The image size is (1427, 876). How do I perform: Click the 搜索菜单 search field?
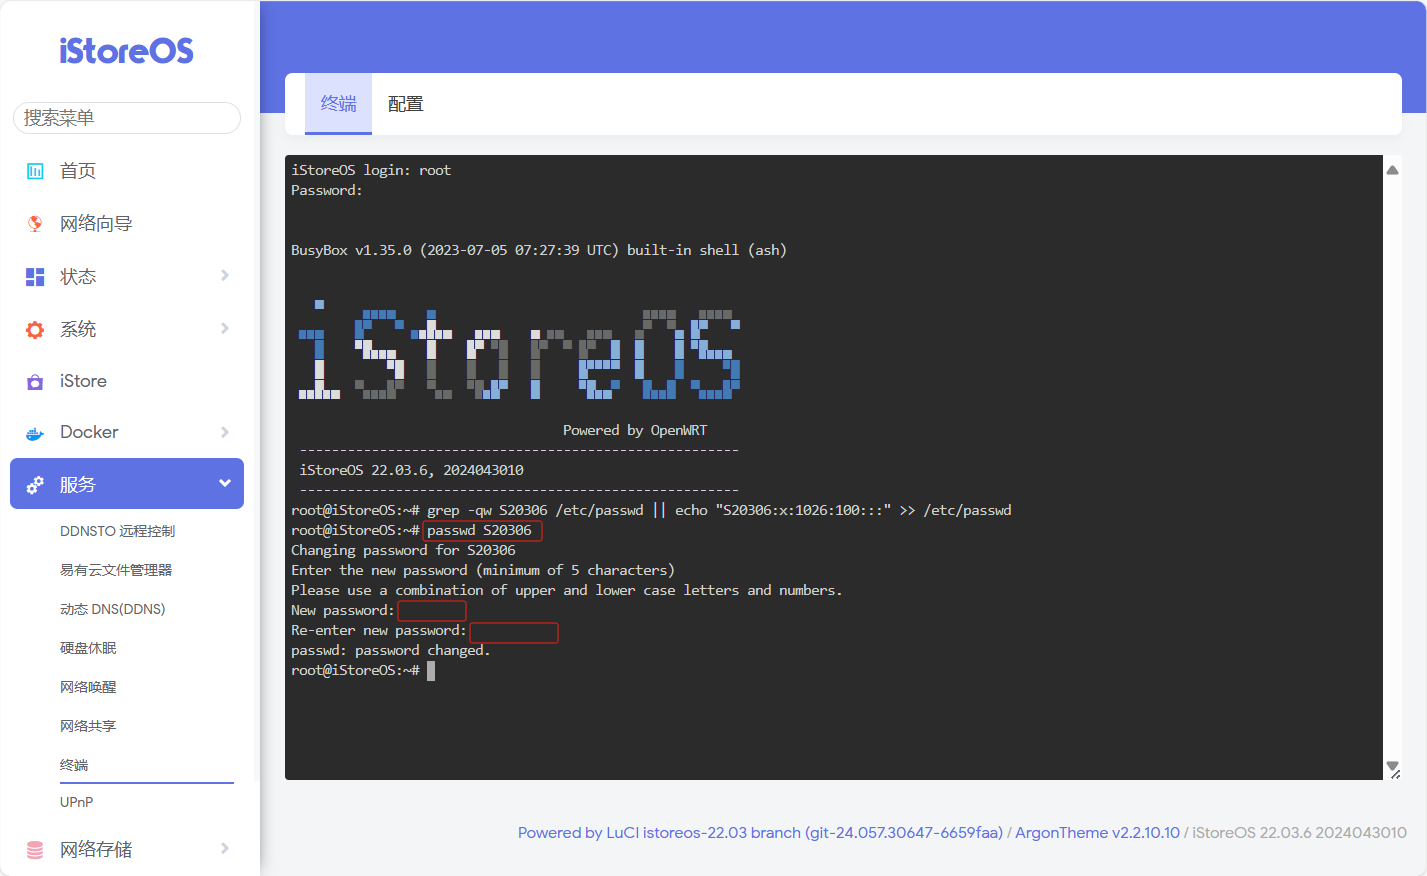tap(127, 118)
